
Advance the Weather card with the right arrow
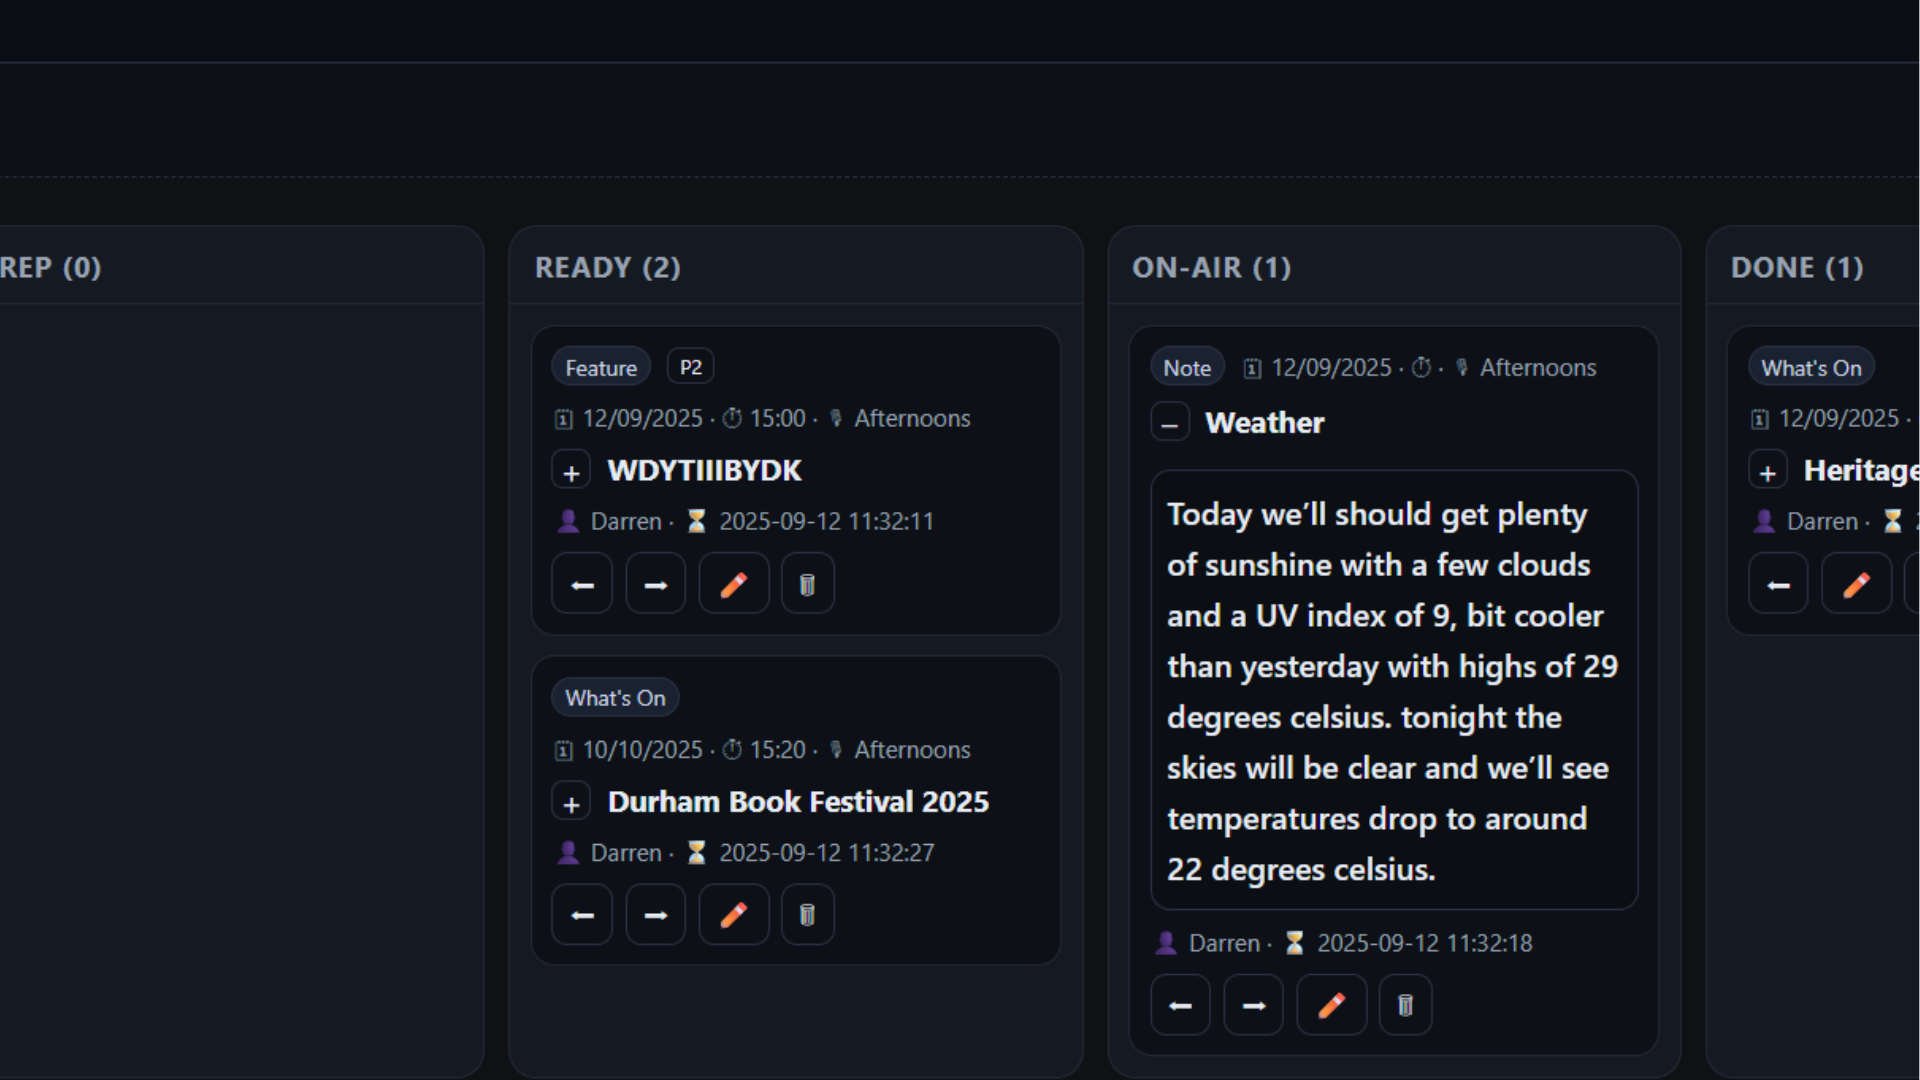tap(1253, 1005)
